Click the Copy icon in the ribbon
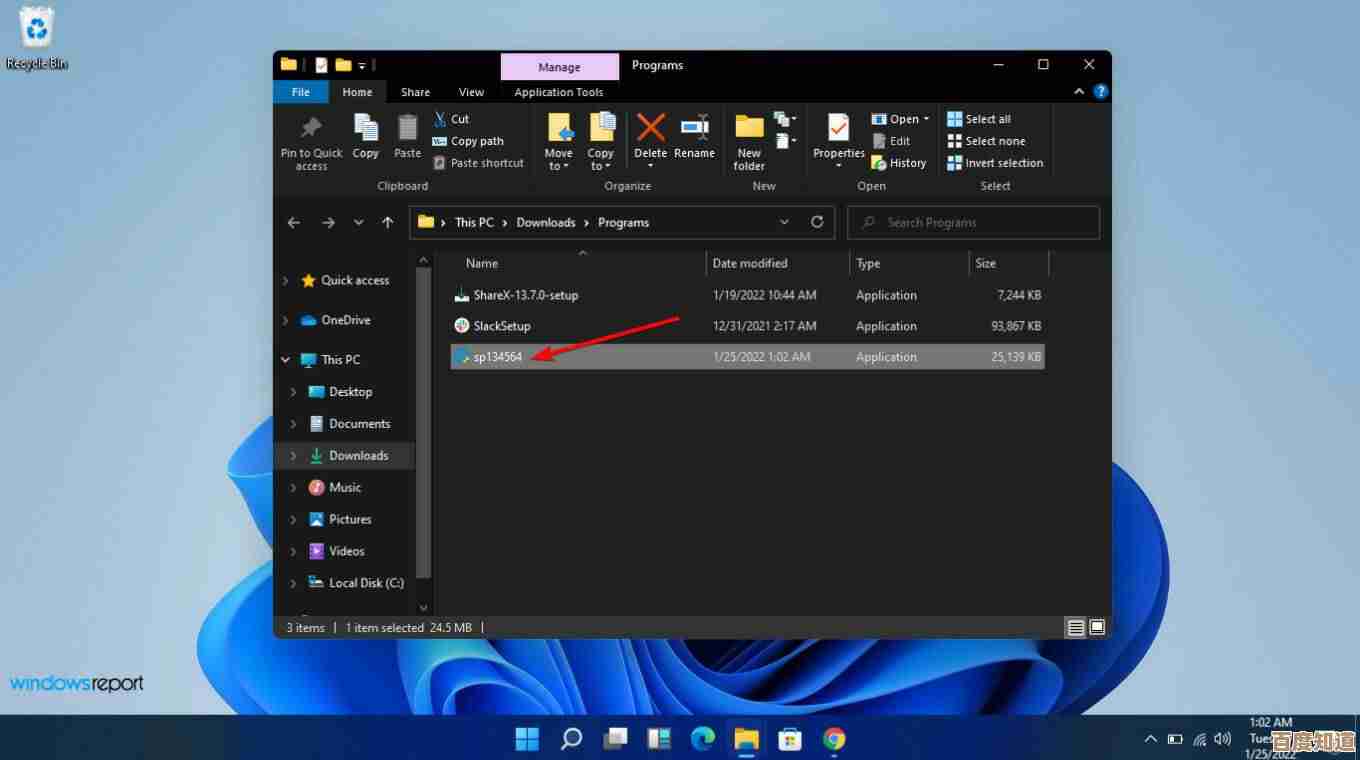This screenshot has width=1360, height=760. [x=365, y=138]
